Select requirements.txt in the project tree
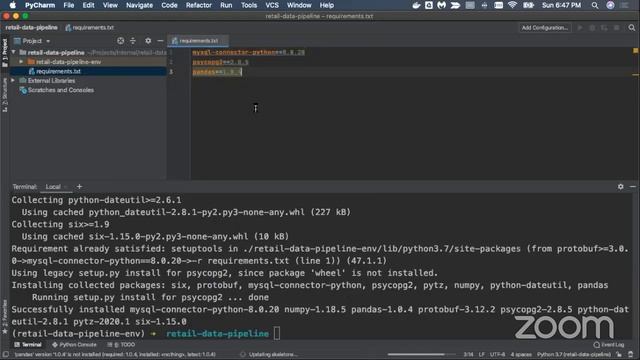Screen dimensions: 640x360 (58, 71)
